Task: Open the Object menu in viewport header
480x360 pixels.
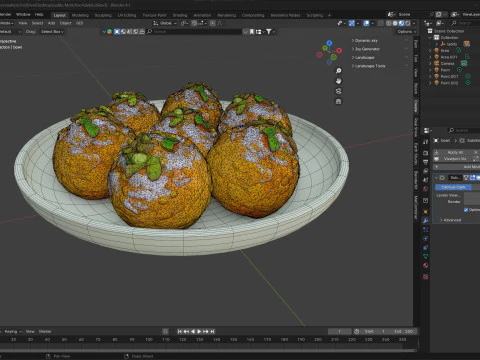Action: coord(65,23)
